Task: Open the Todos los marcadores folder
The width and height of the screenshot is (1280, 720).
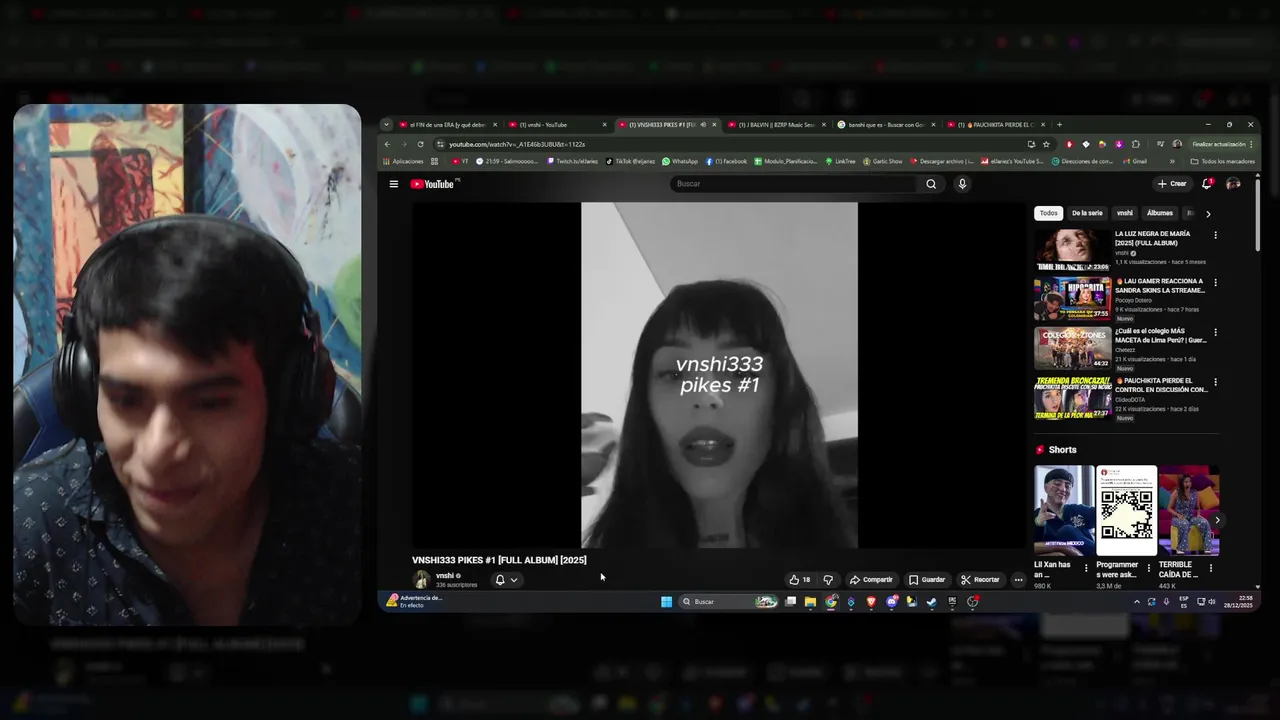Action: click(1222, 161)
